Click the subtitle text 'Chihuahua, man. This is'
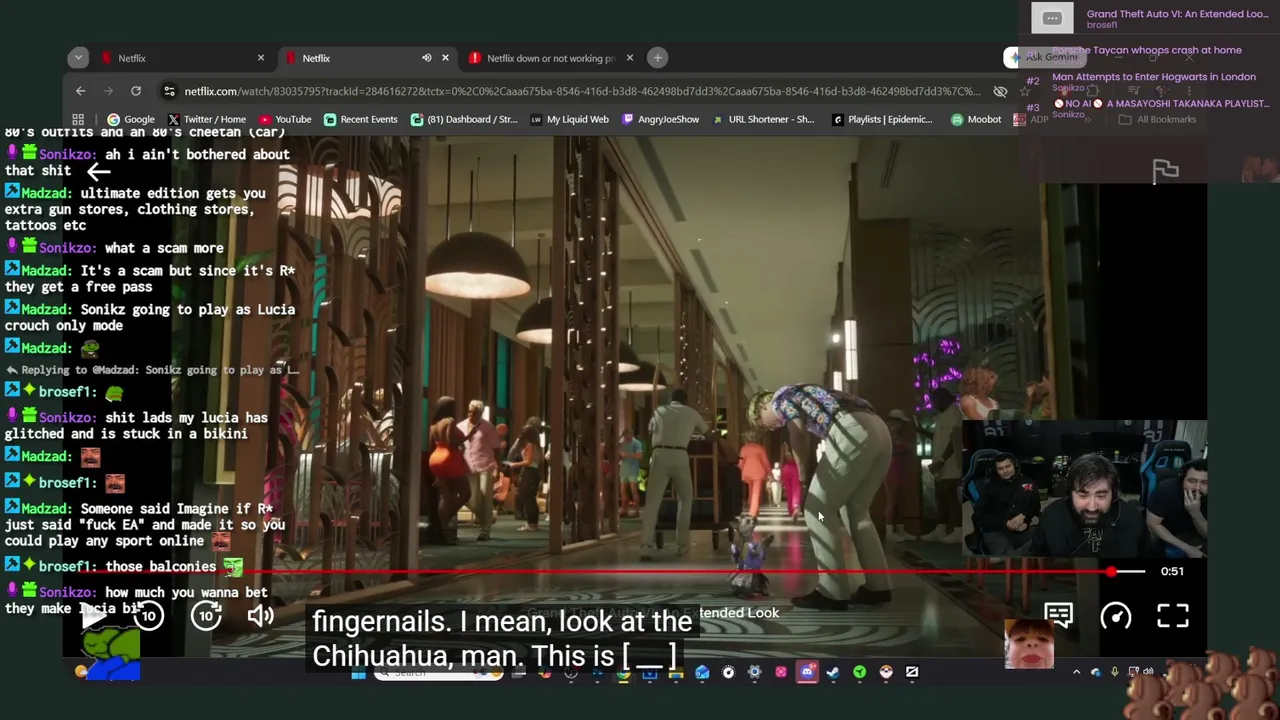This screenshot has height=720, width=1280. tap(463, 656)
